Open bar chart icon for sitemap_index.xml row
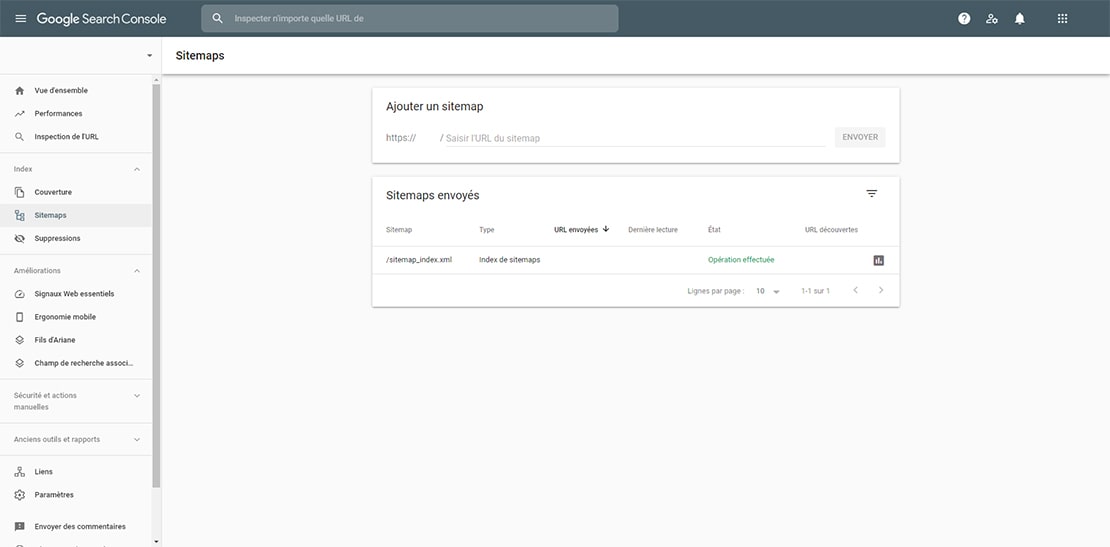The height and width of the screenshot is (547, 1110). [879, 260]
